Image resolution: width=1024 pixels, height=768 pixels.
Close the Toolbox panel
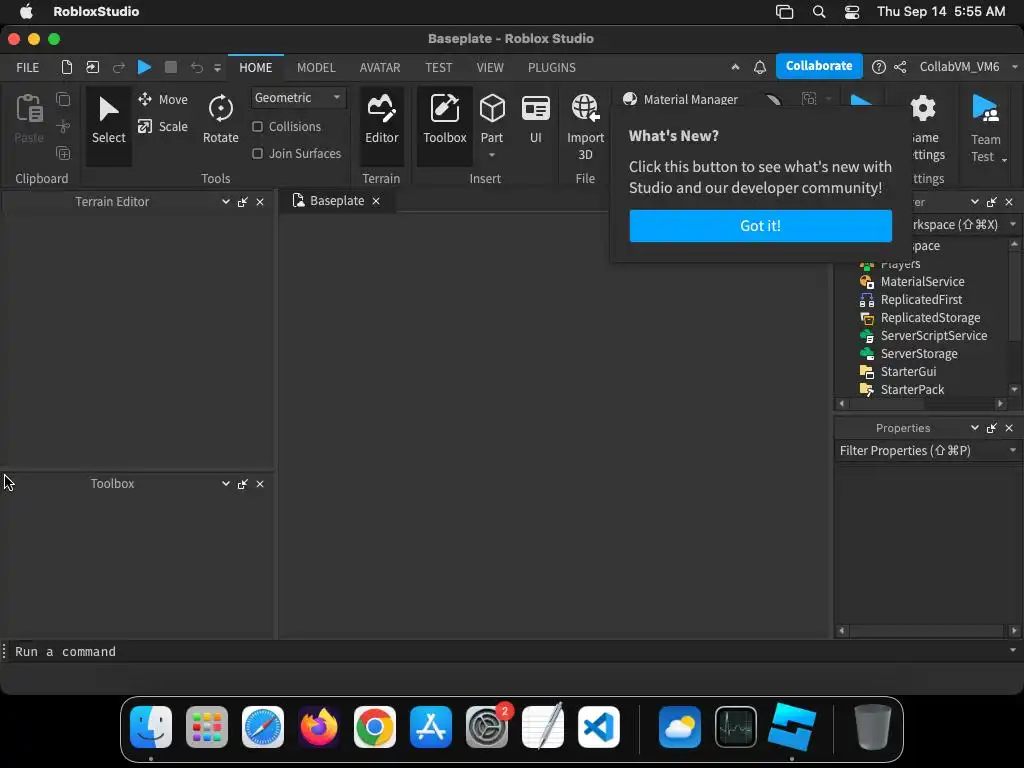point(260,484)
